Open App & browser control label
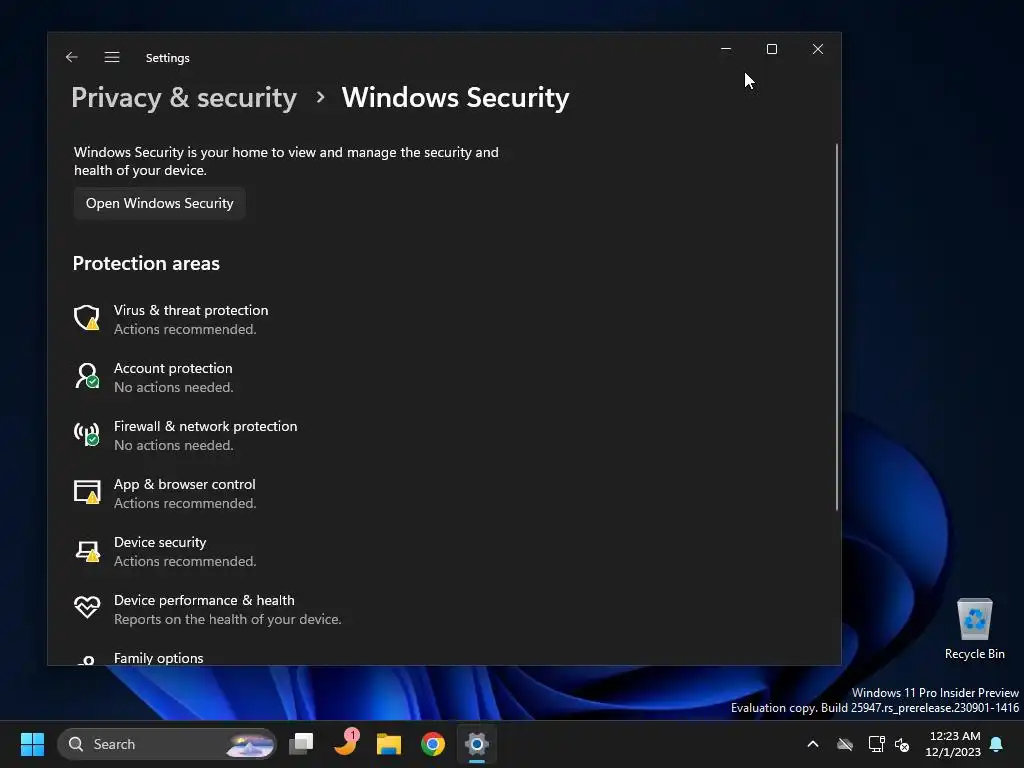The image size is (1024, 768). (x=185, y=485)
